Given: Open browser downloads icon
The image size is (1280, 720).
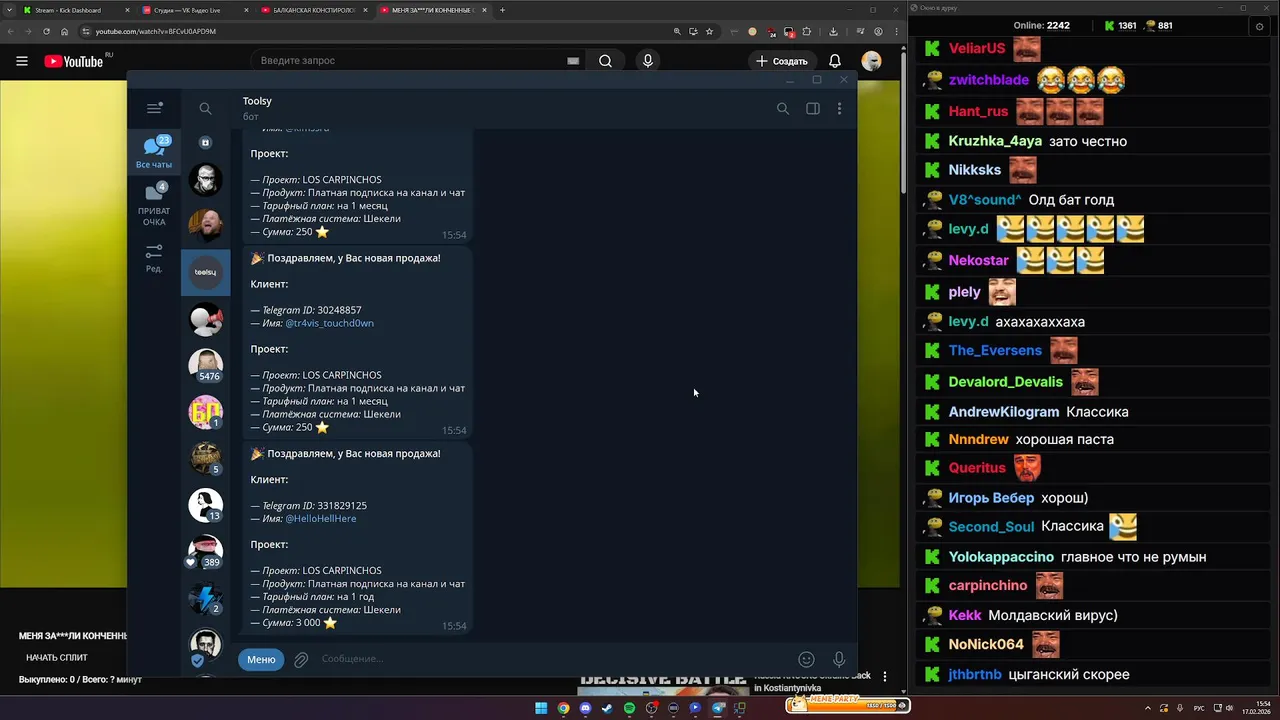Looking at the screenshot, I should 833,31.
